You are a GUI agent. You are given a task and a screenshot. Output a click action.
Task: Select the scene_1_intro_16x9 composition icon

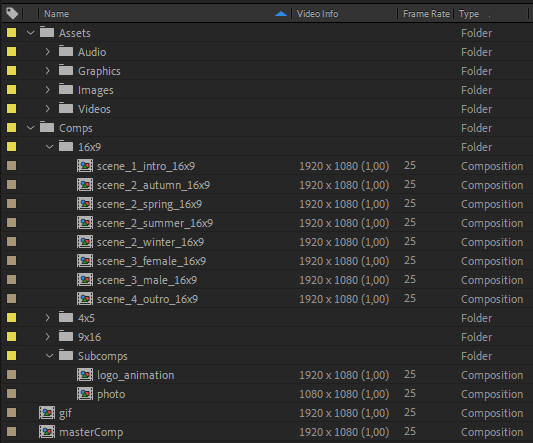85,166
